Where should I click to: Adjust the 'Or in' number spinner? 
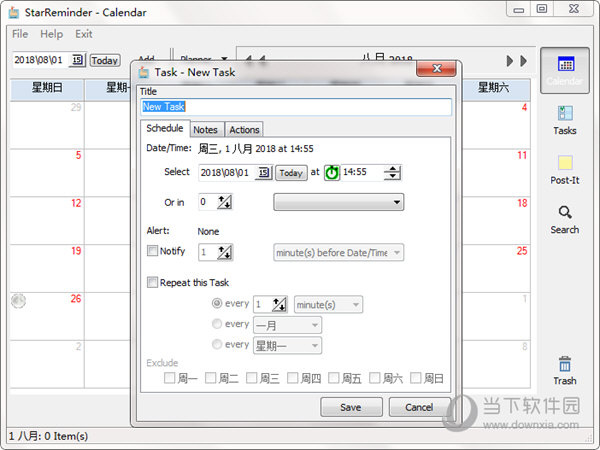224,202
